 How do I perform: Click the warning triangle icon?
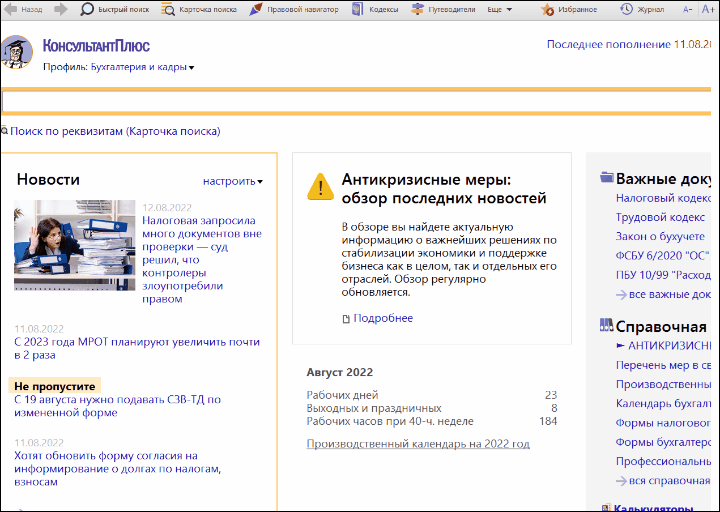click(x=321, y=186)
